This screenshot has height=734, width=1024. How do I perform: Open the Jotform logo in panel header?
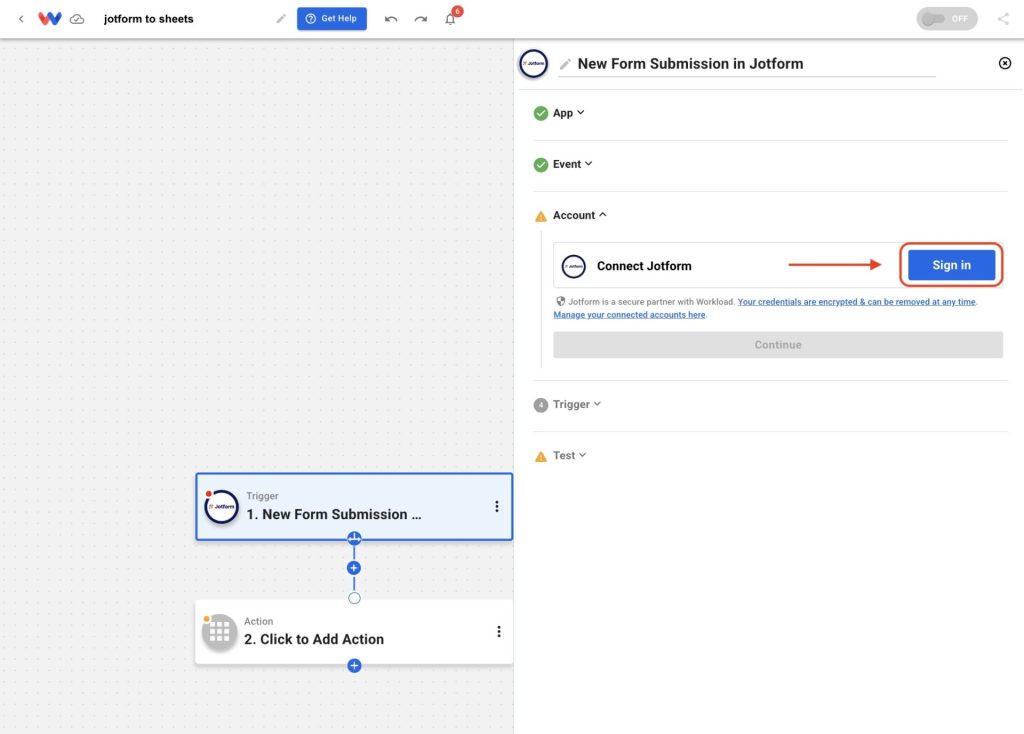point(534,63)
